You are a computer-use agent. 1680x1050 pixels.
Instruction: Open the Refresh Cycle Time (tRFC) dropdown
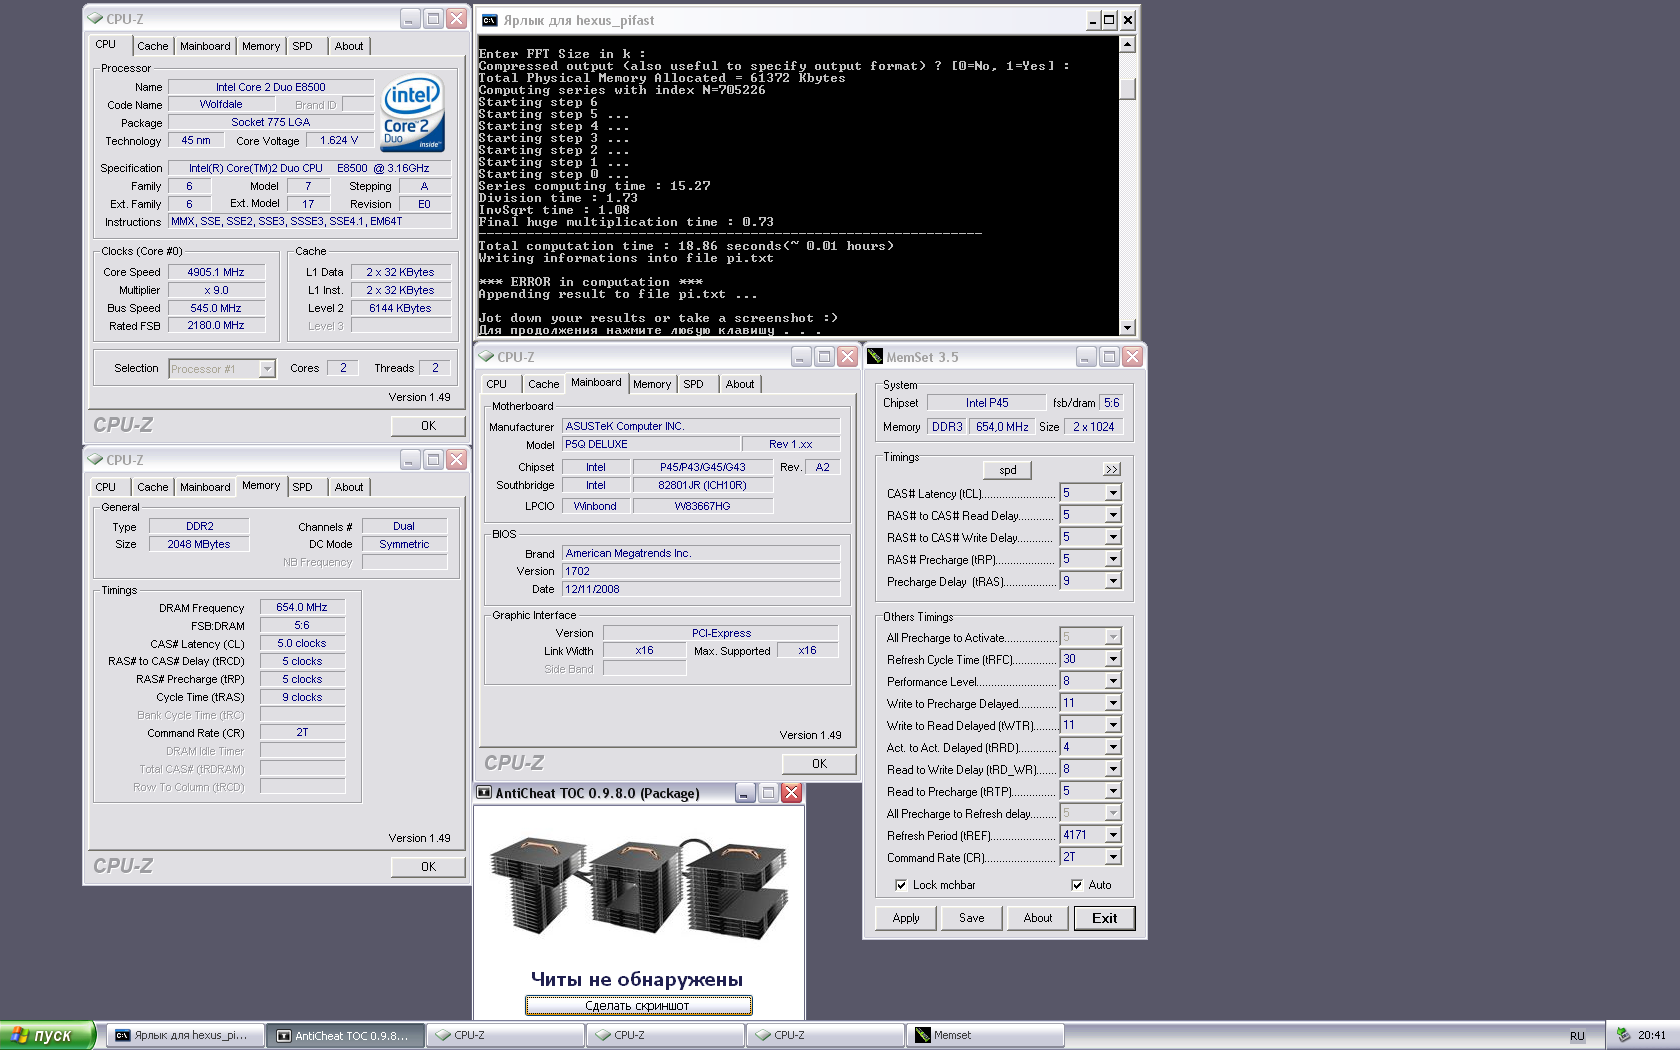click(x=1113, y=659)
